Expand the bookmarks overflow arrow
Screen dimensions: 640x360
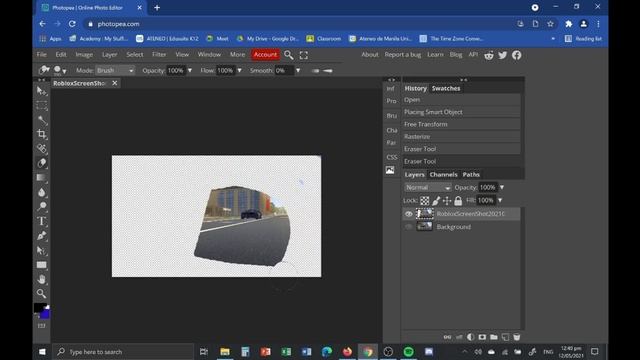553,39
